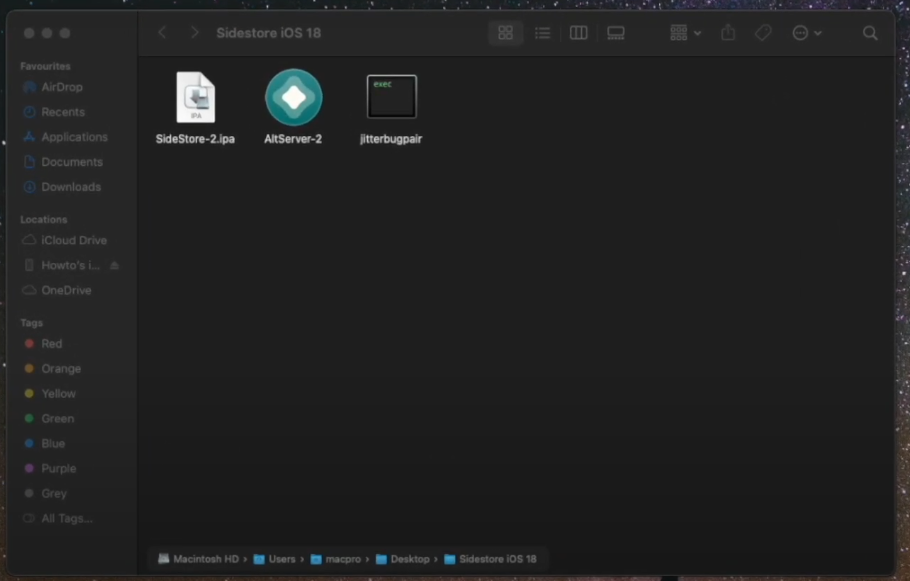
Task: Click the Share toolbar button
Action: (x=728, y=33)
